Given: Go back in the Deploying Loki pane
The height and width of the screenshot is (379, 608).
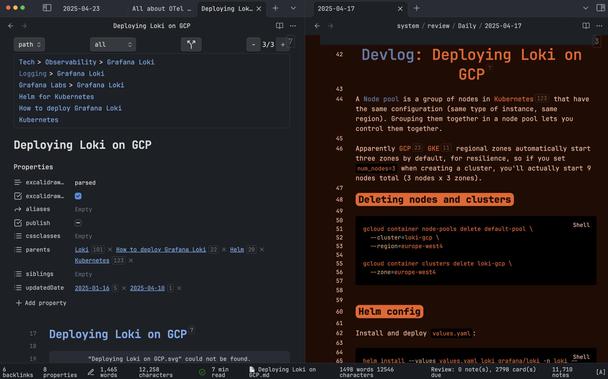Looking at the screenshot, I should click(10, 26).
